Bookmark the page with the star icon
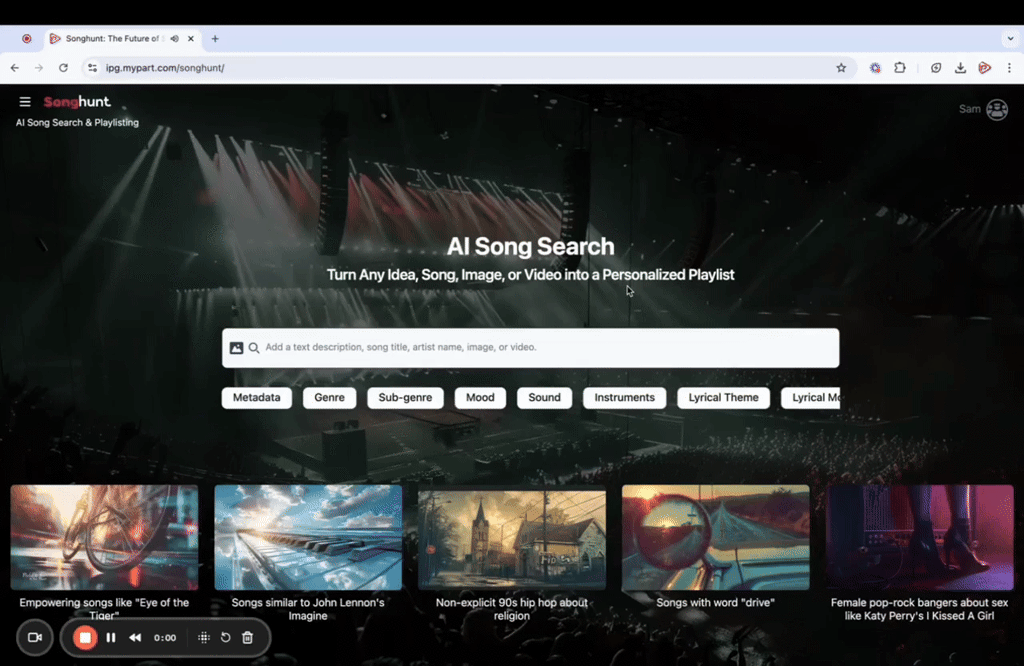Image resolution: width=1024 pixels, height=666 pixels. (x=841, y=67)
